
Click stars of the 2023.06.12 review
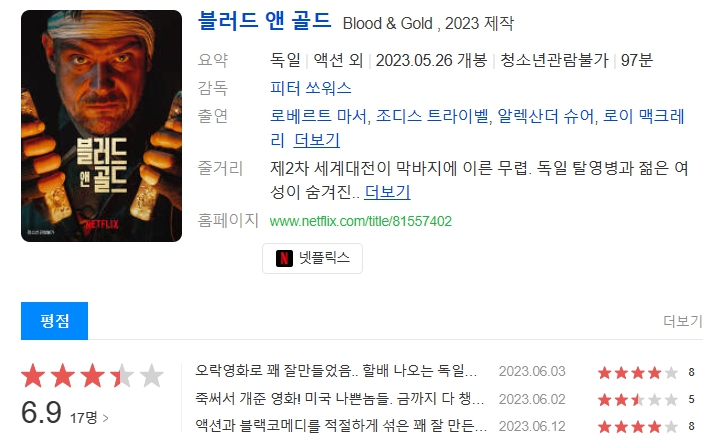(638, 426)
